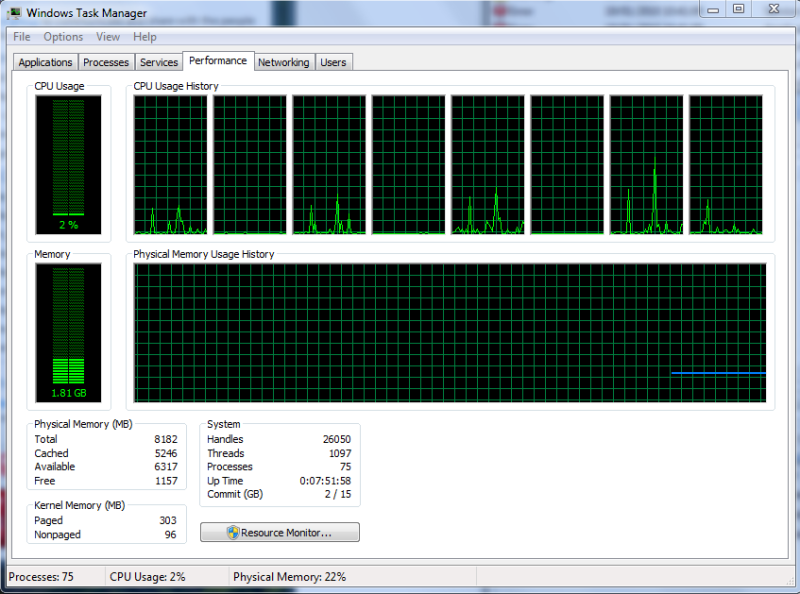800x594 pixels.
Task: Click the status bar 'Physical Memory: 22%' entry
Action: click(289, 577)
